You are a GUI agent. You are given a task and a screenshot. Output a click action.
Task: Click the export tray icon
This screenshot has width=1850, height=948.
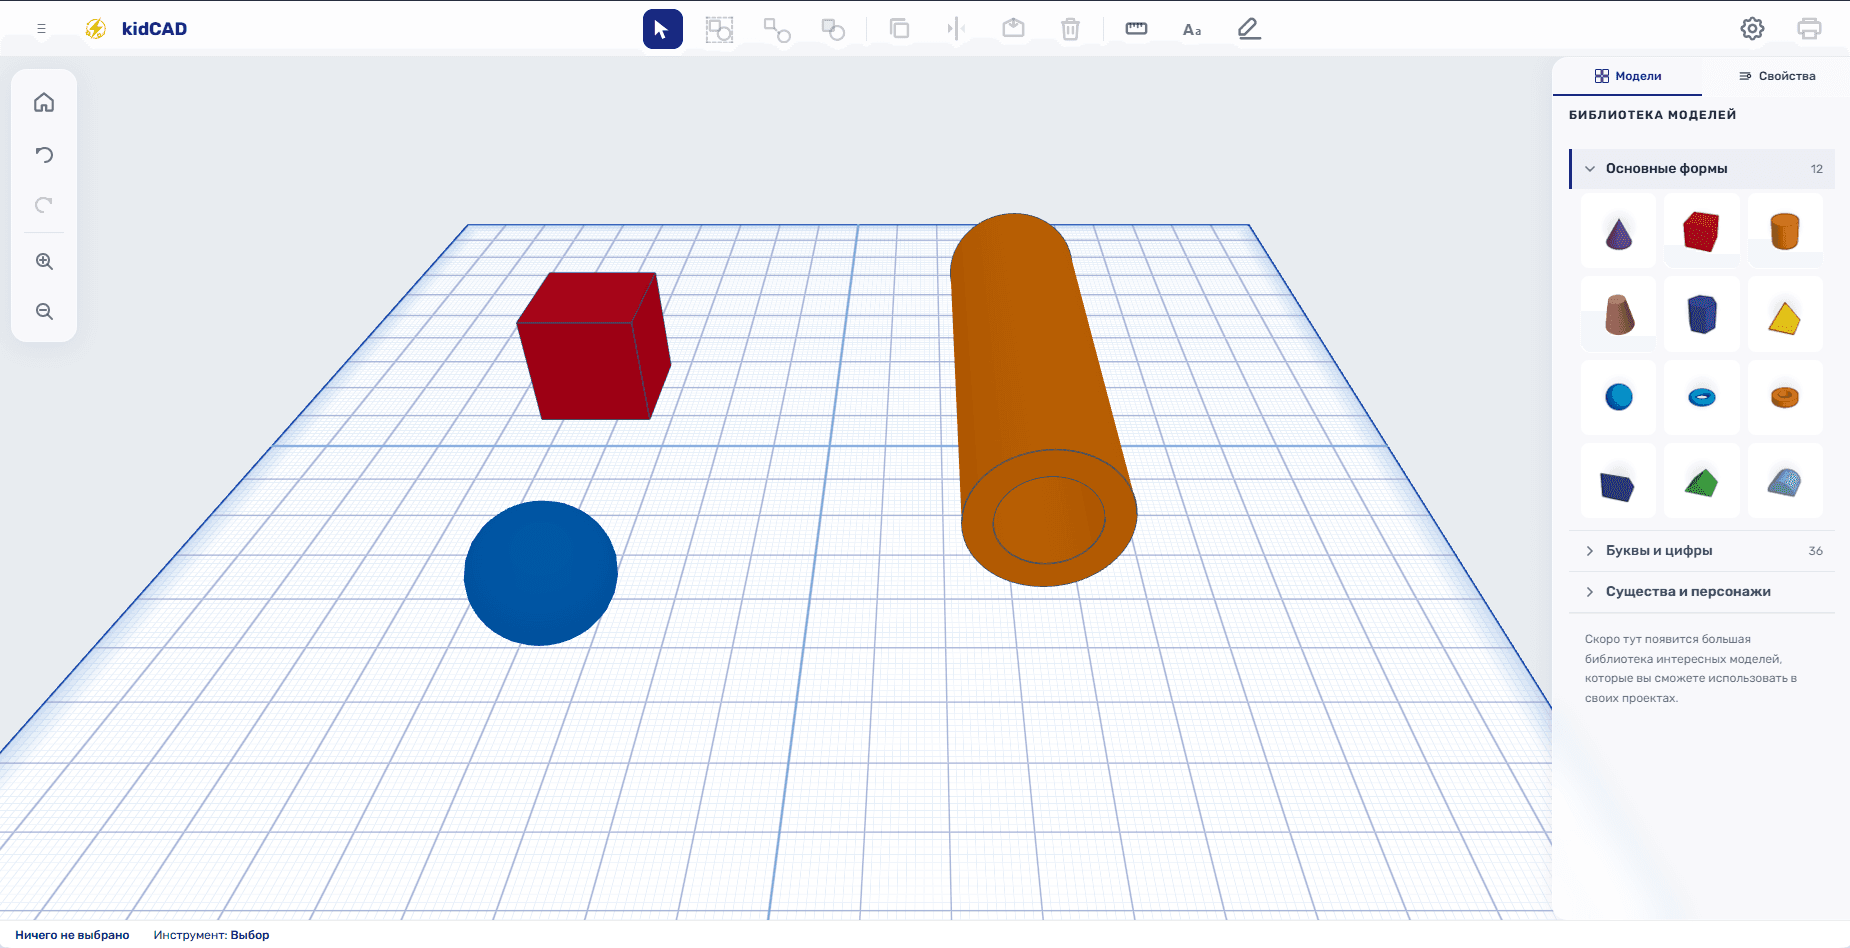[x=1013, y=29]
